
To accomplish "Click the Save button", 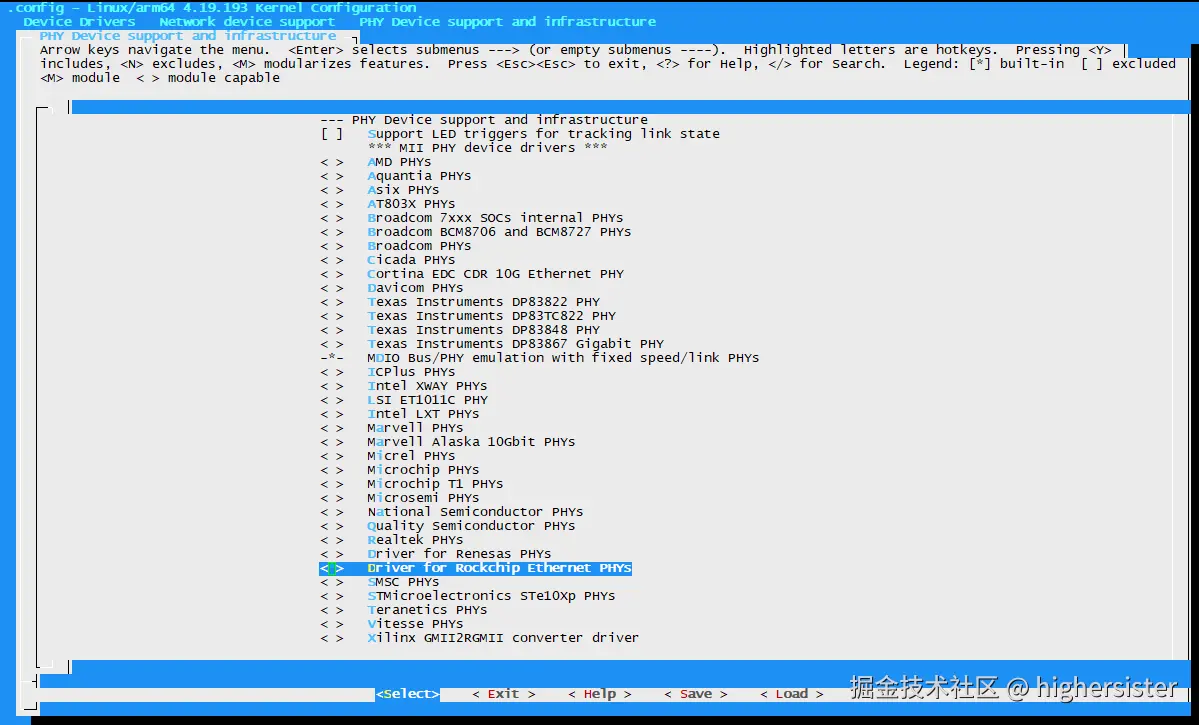I will (695, 694).
